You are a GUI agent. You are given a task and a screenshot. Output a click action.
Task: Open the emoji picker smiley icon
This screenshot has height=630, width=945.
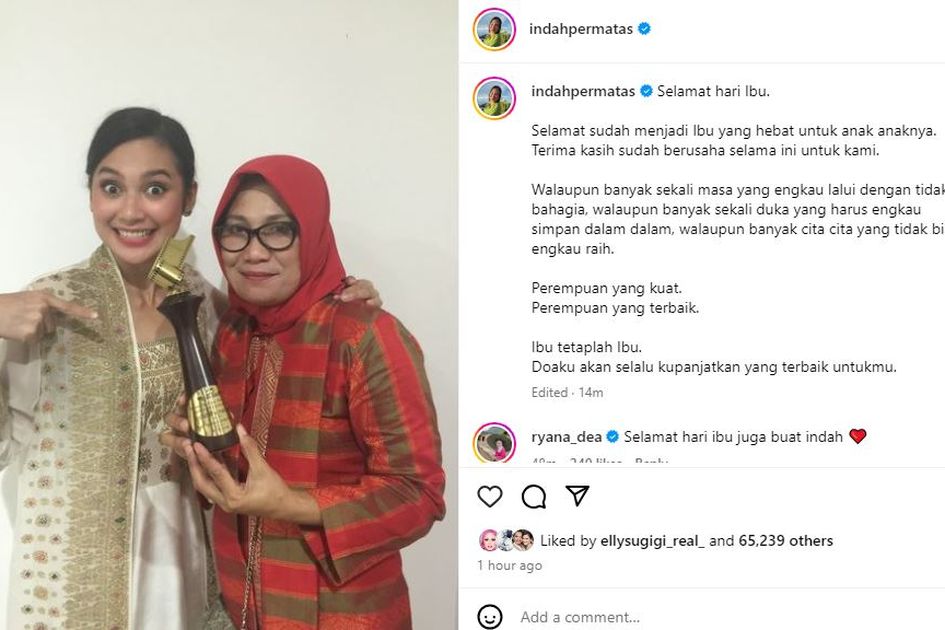(x=490, y=617)
